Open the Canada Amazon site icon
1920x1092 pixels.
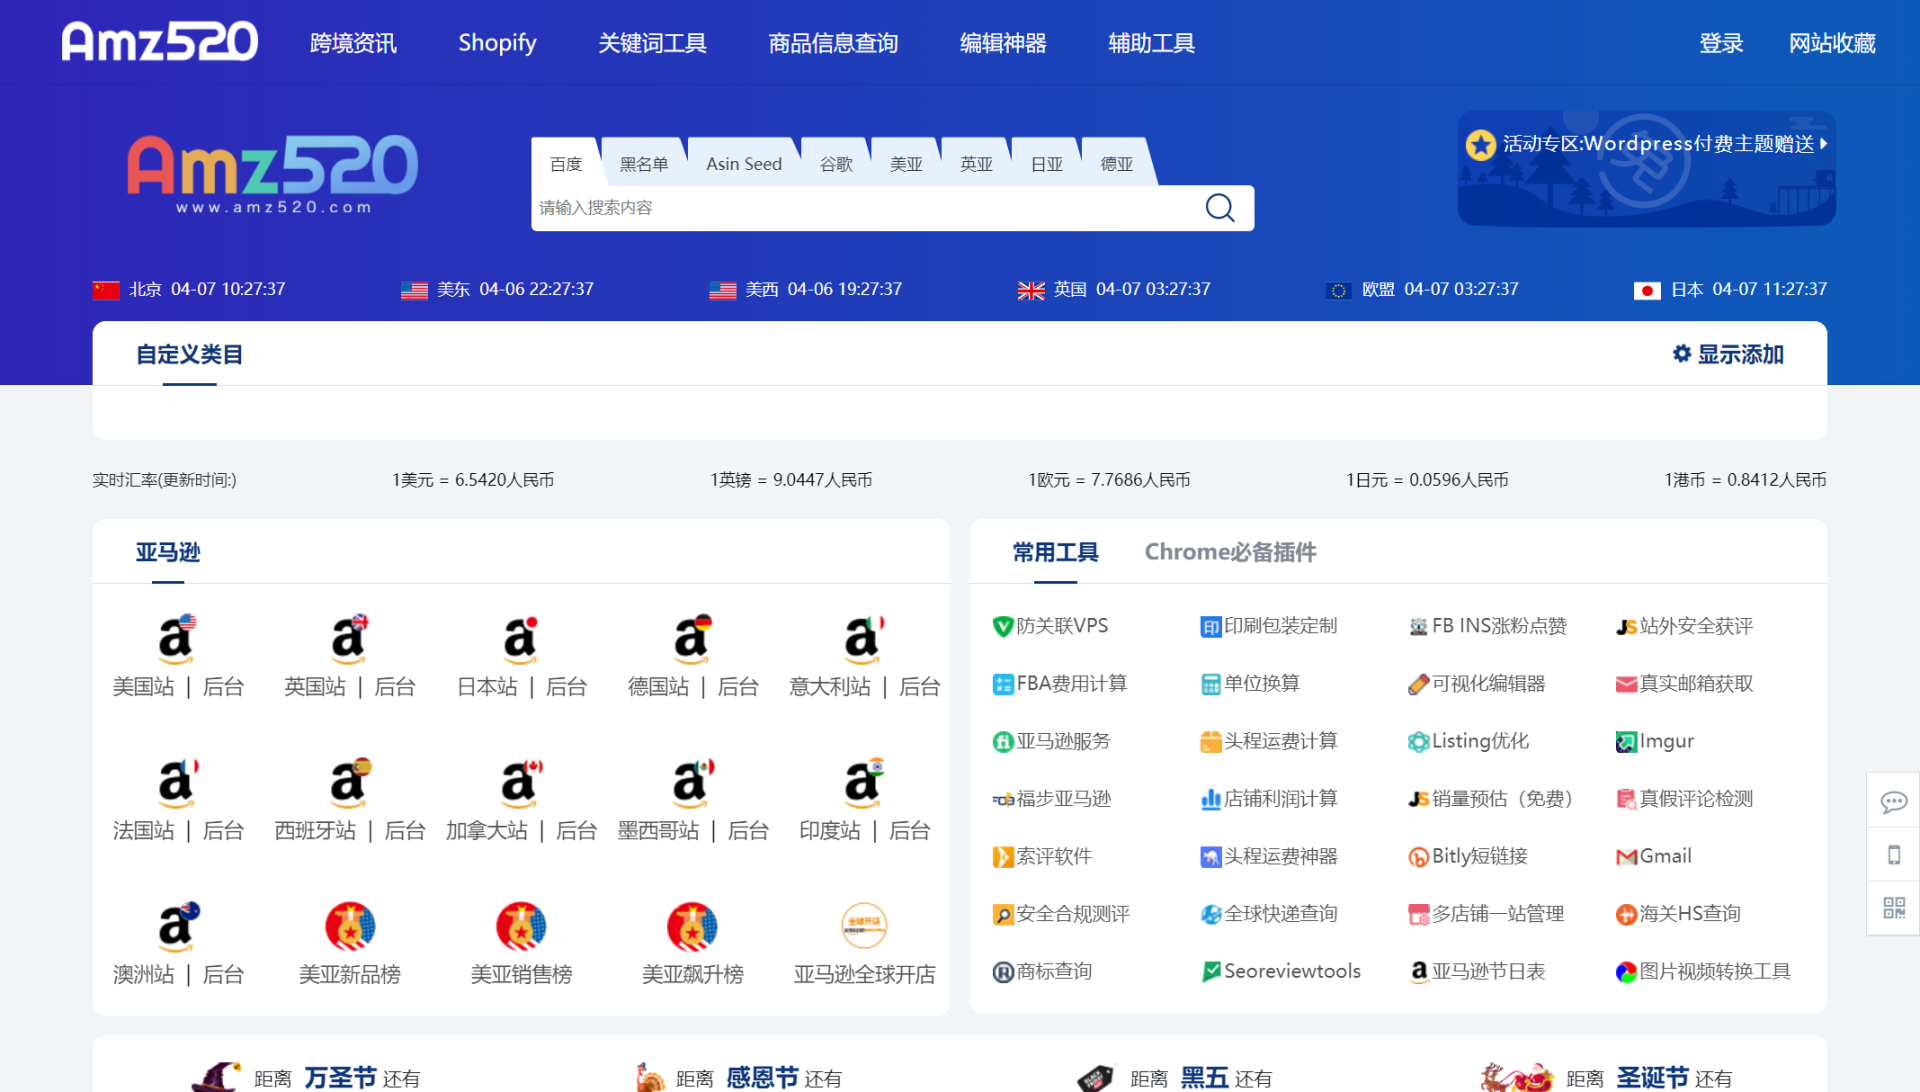(521, 783)
